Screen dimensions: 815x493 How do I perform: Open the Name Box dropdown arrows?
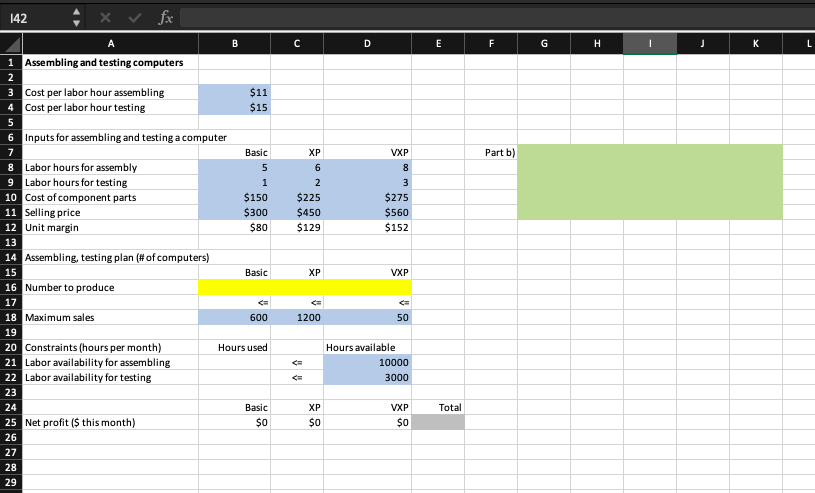click(x=76, y=18)
